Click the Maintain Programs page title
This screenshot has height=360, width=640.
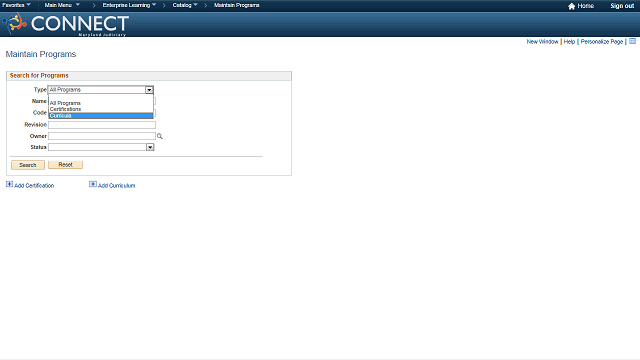pos(41,54)
